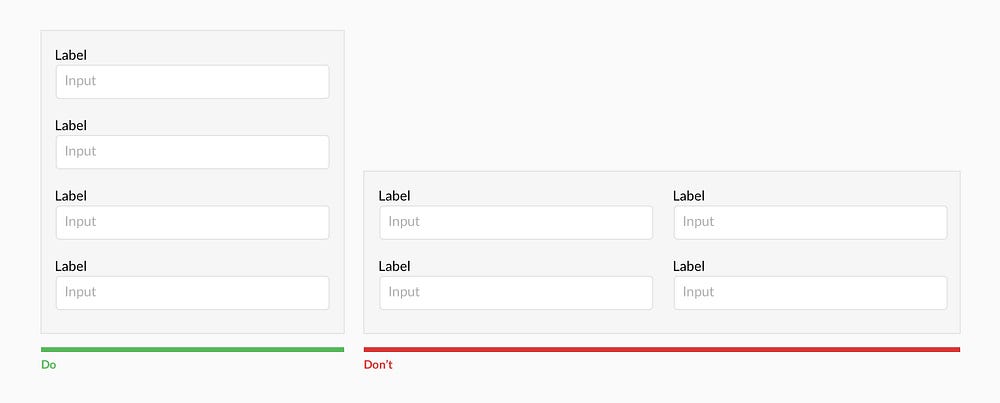Viewport: 1000px width, 403px height.
Task: Click the first Label in the single-column form
Action: [71, 56]
